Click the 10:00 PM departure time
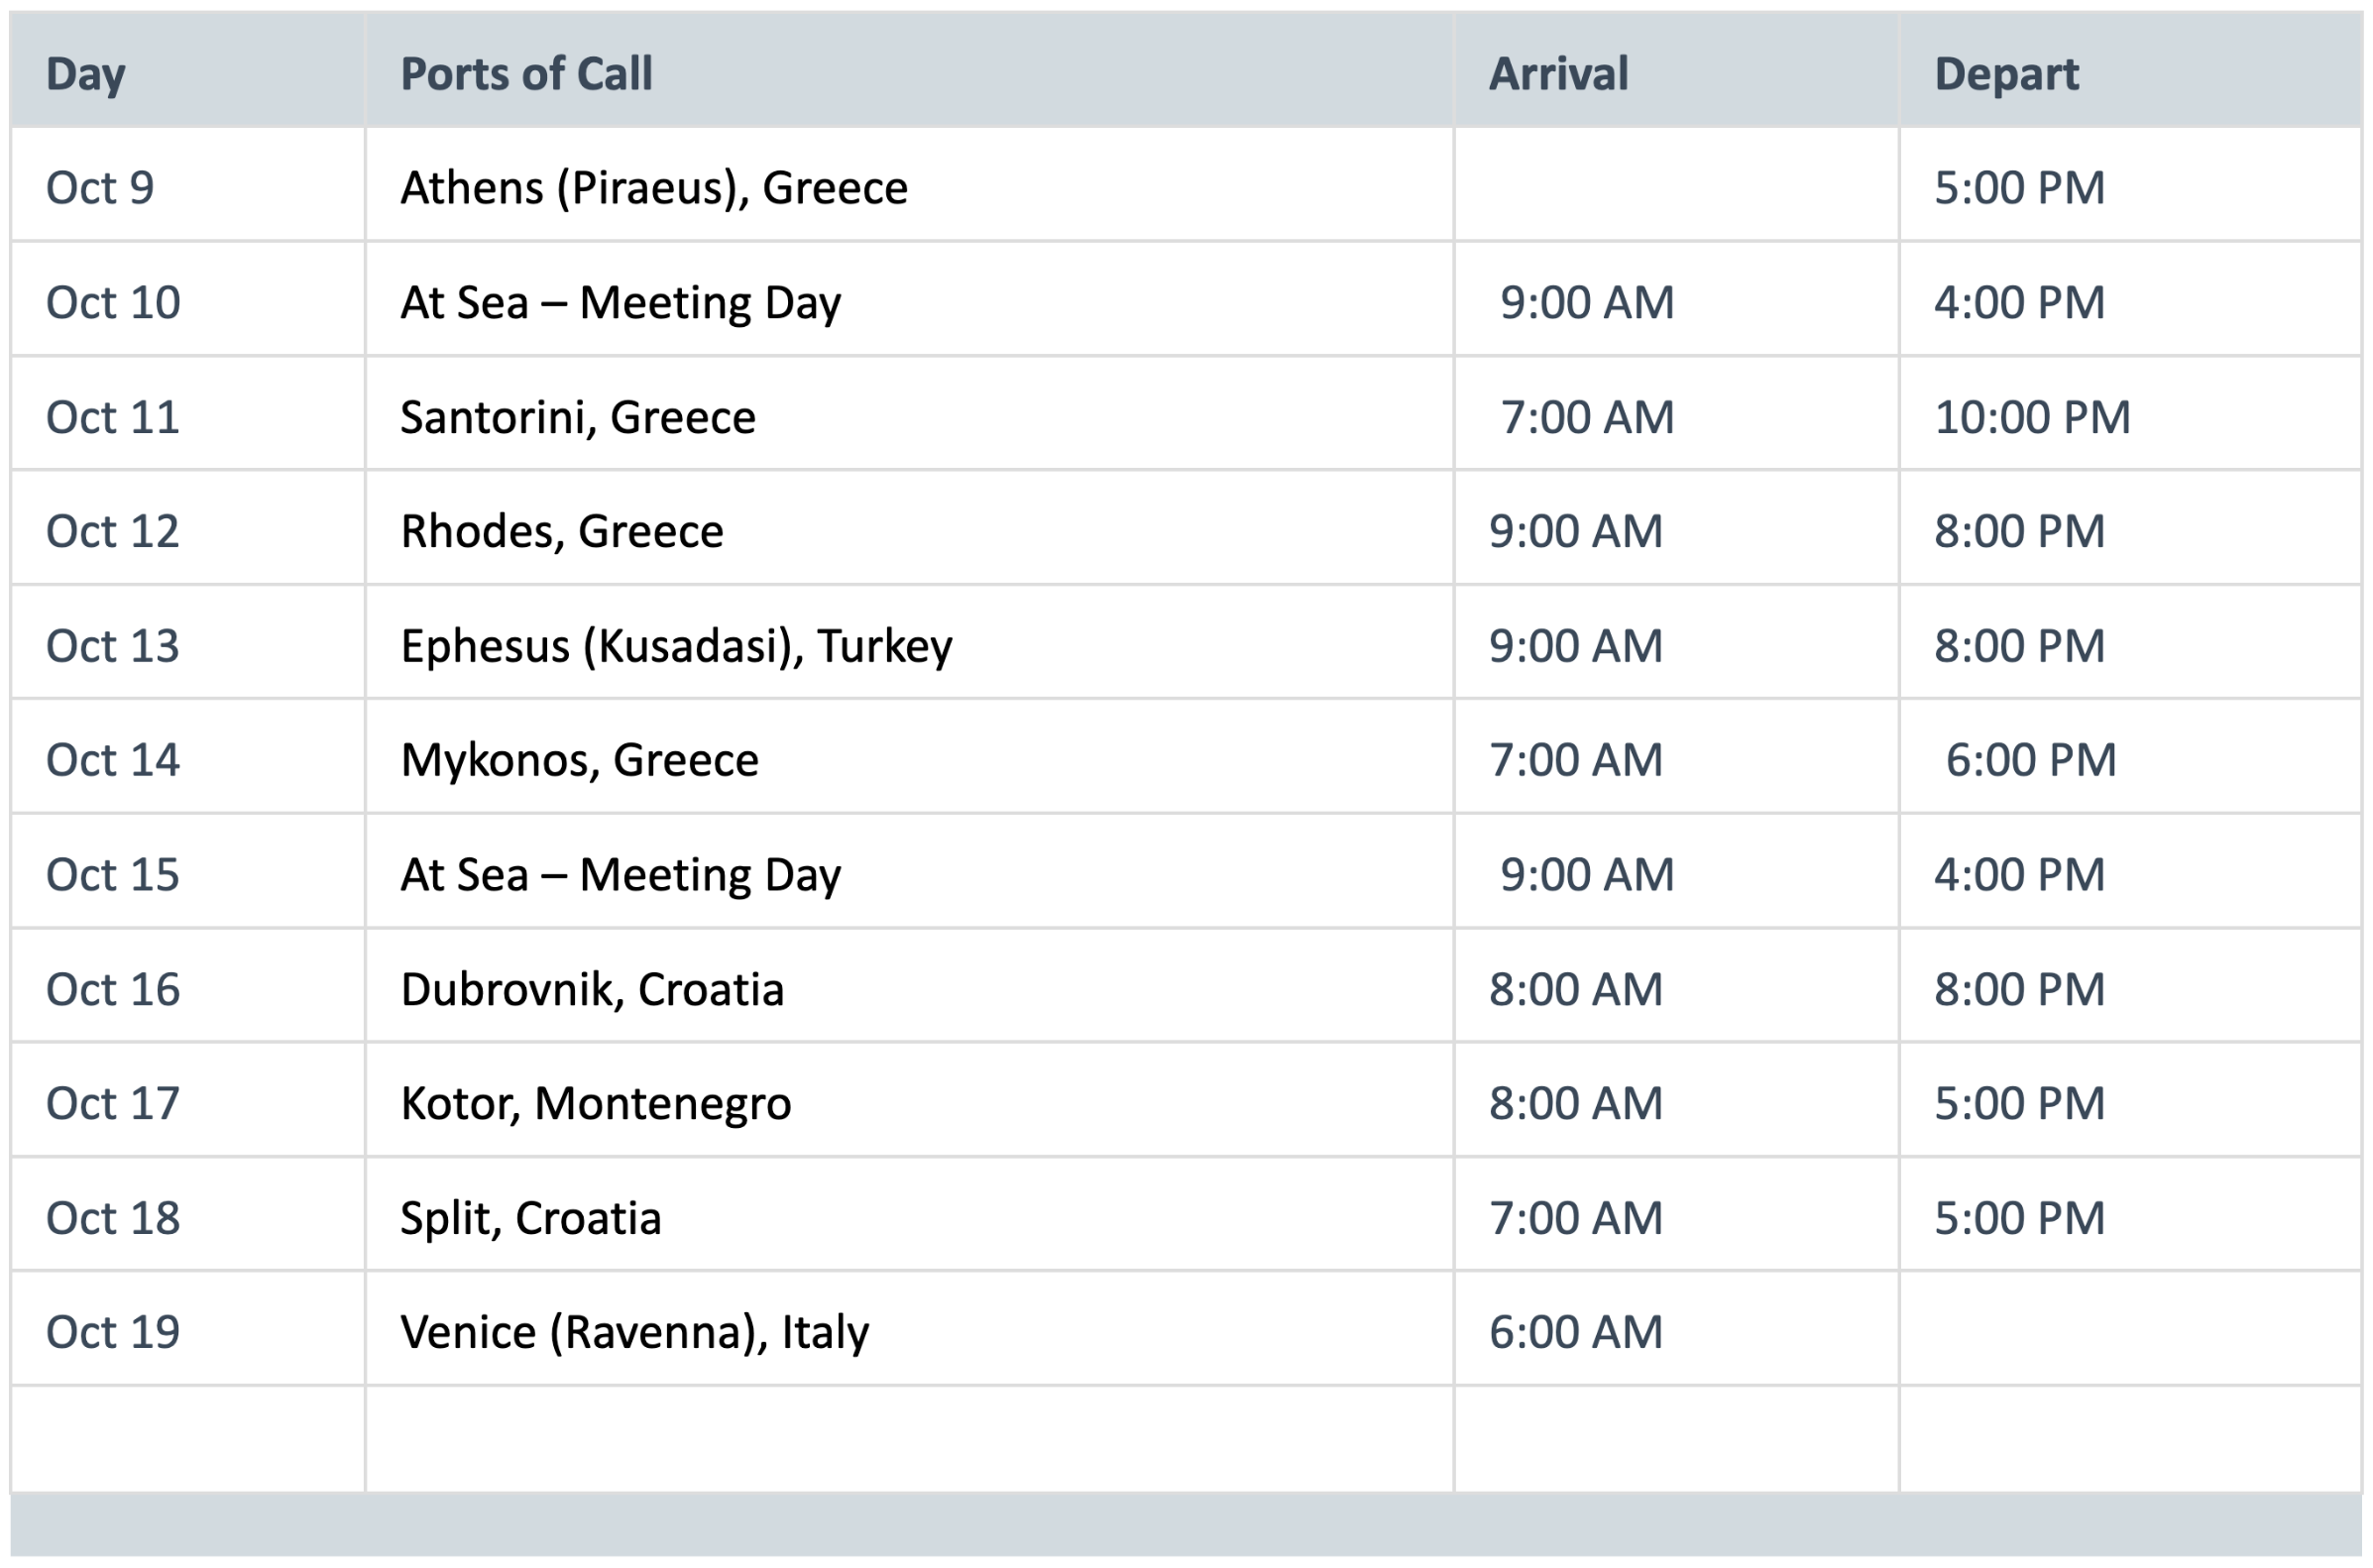2373x1568 pixels. (x=2032, y=417)
